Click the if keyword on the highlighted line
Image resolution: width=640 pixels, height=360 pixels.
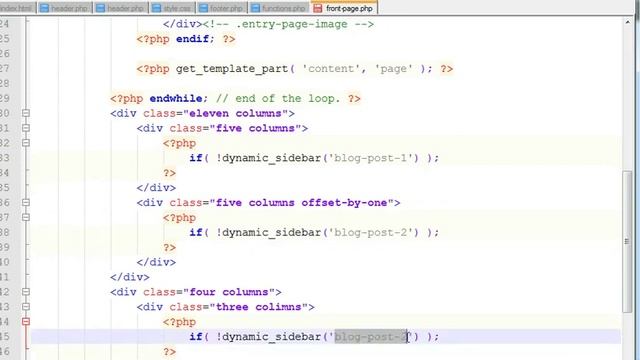pyautogui.click(x=196, y=337)
